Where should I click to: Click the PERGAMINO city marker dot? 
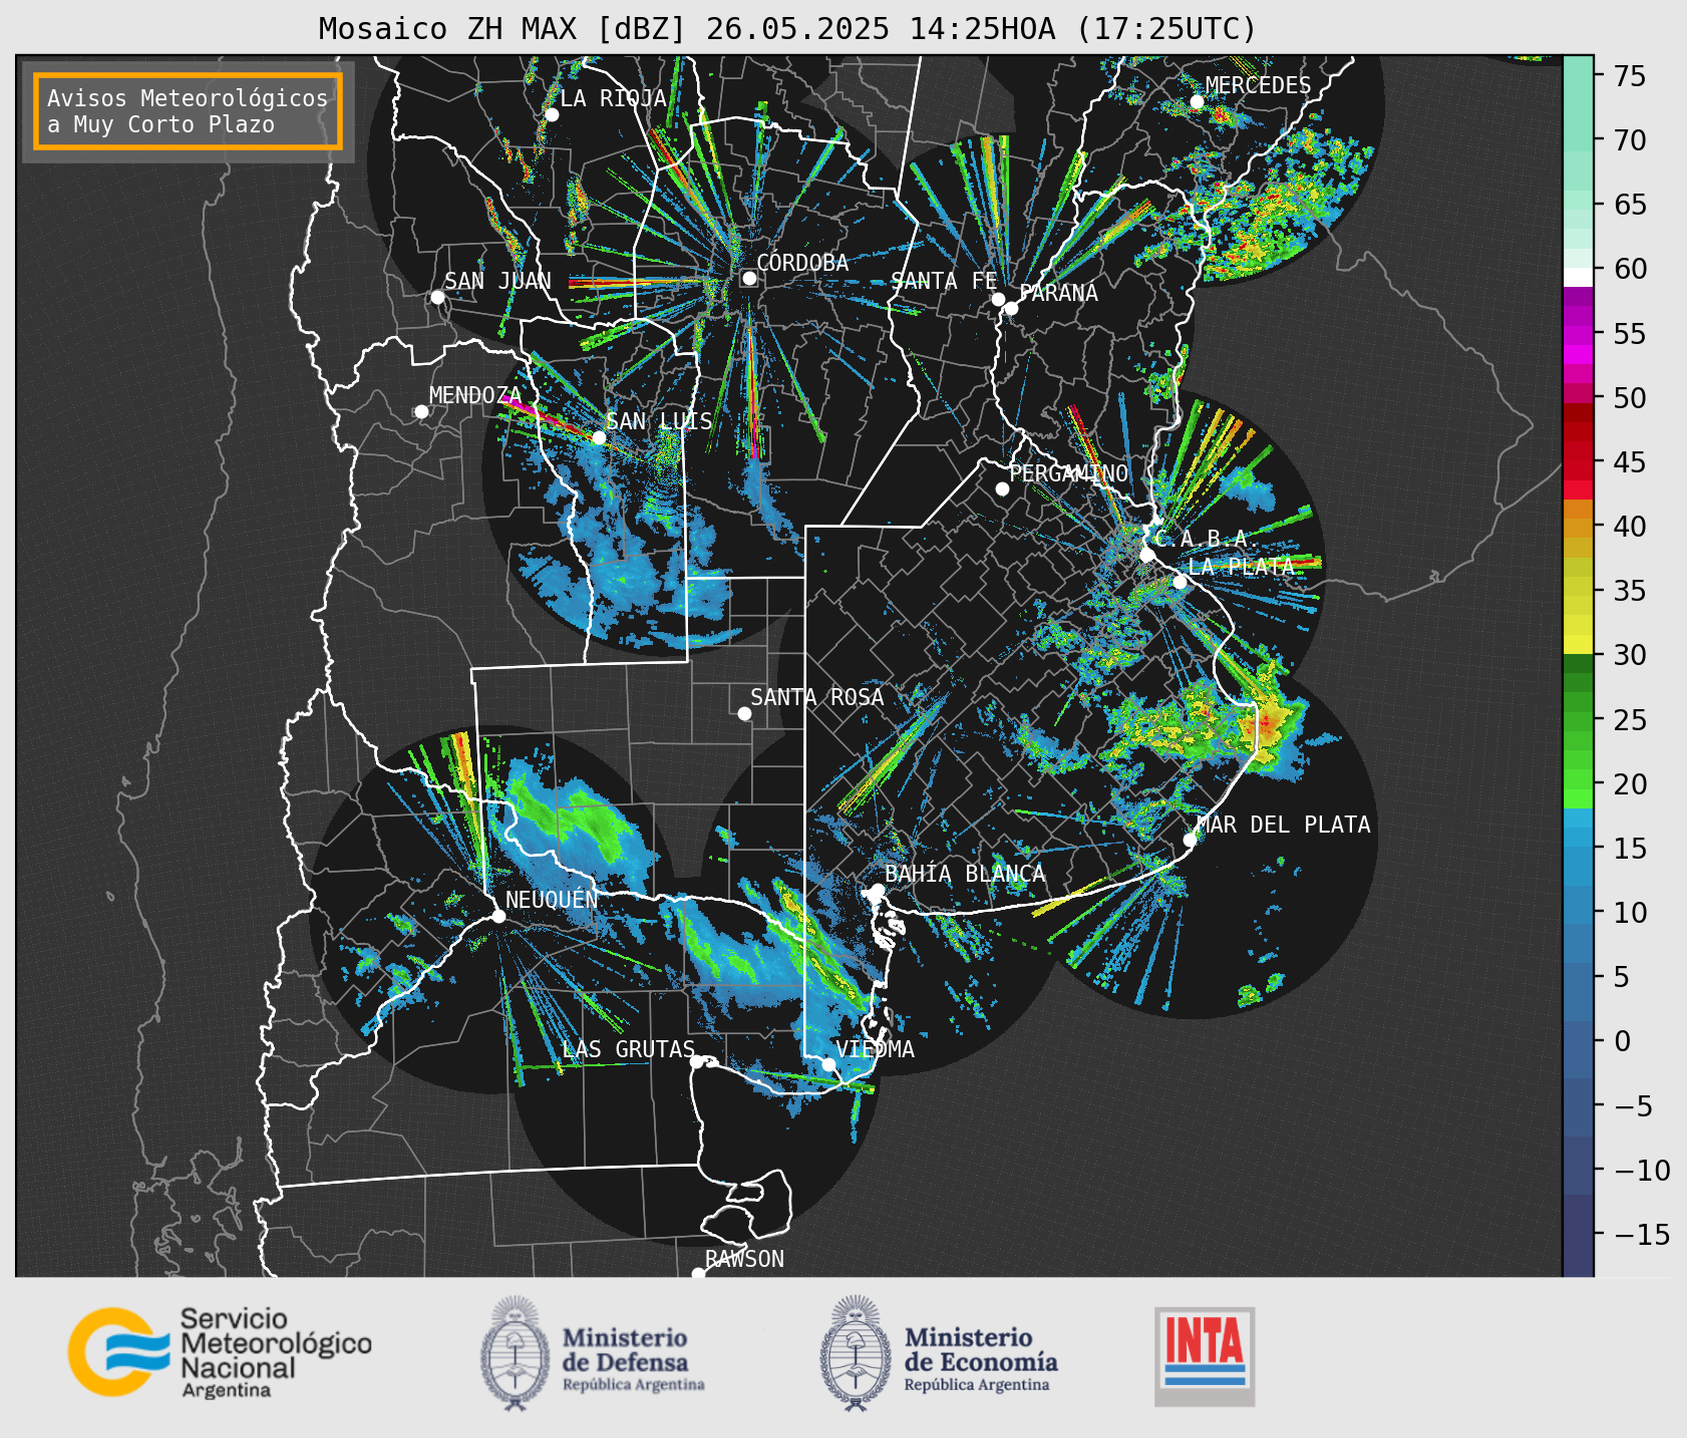(1002, 489)
